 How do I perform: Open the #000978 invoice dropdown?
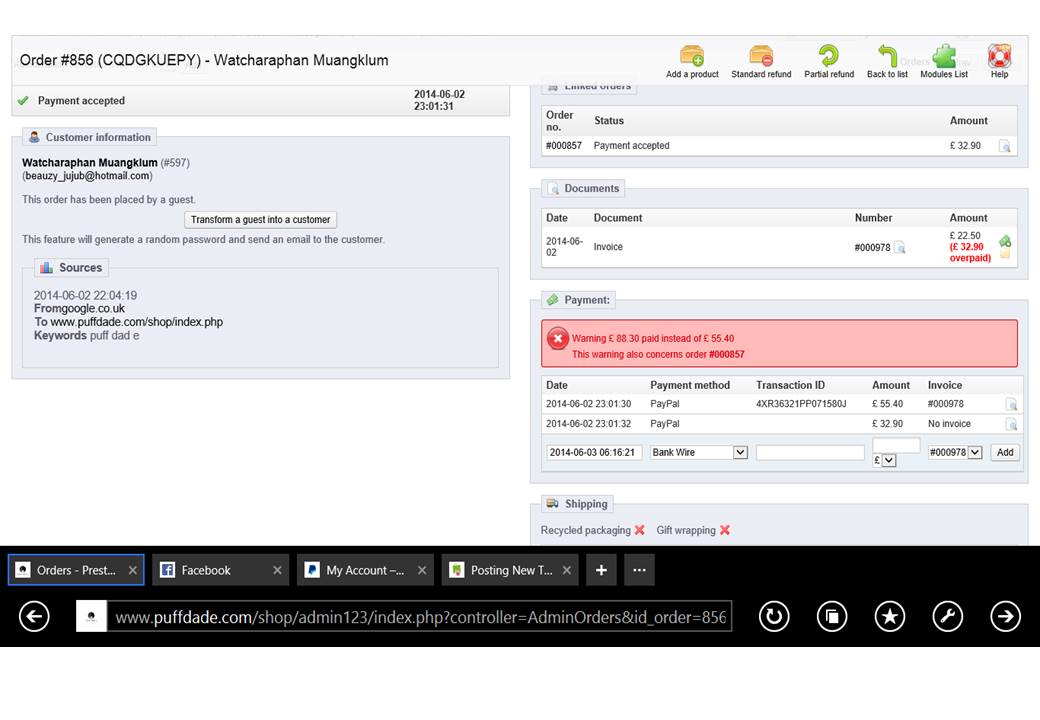[954, 452]
